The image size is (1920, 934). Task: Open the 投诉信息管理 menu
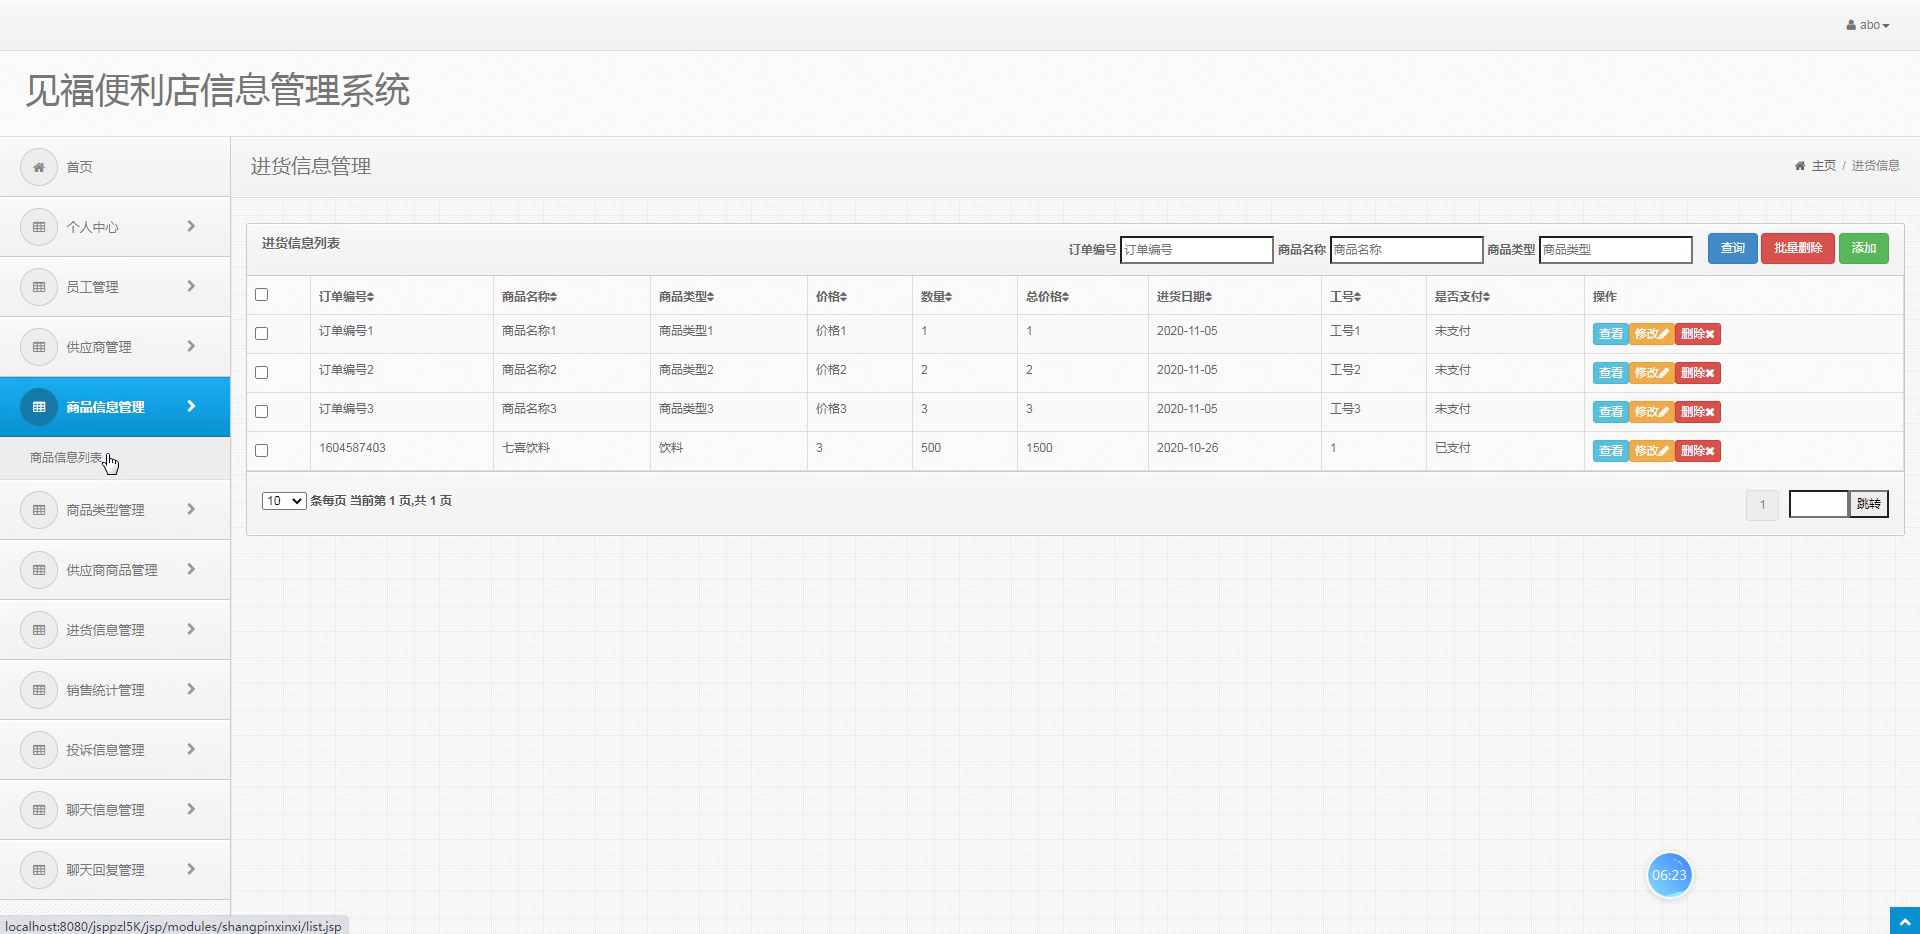click(115, 750)
